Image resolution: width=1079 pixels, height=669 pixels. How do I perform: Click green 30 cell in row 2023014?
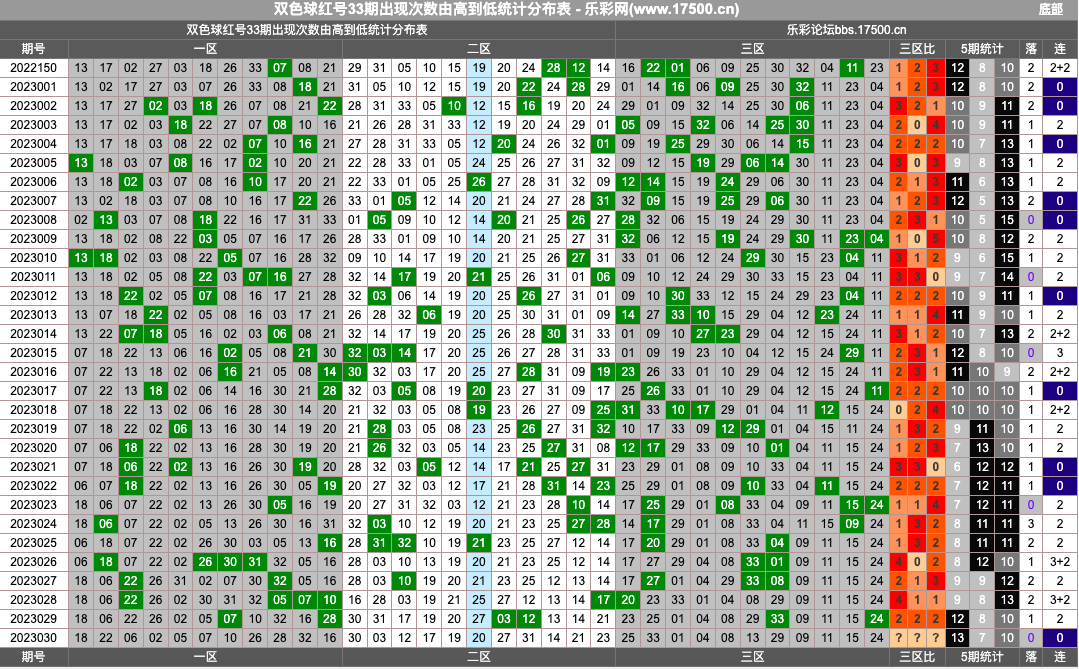pos(553,333)
